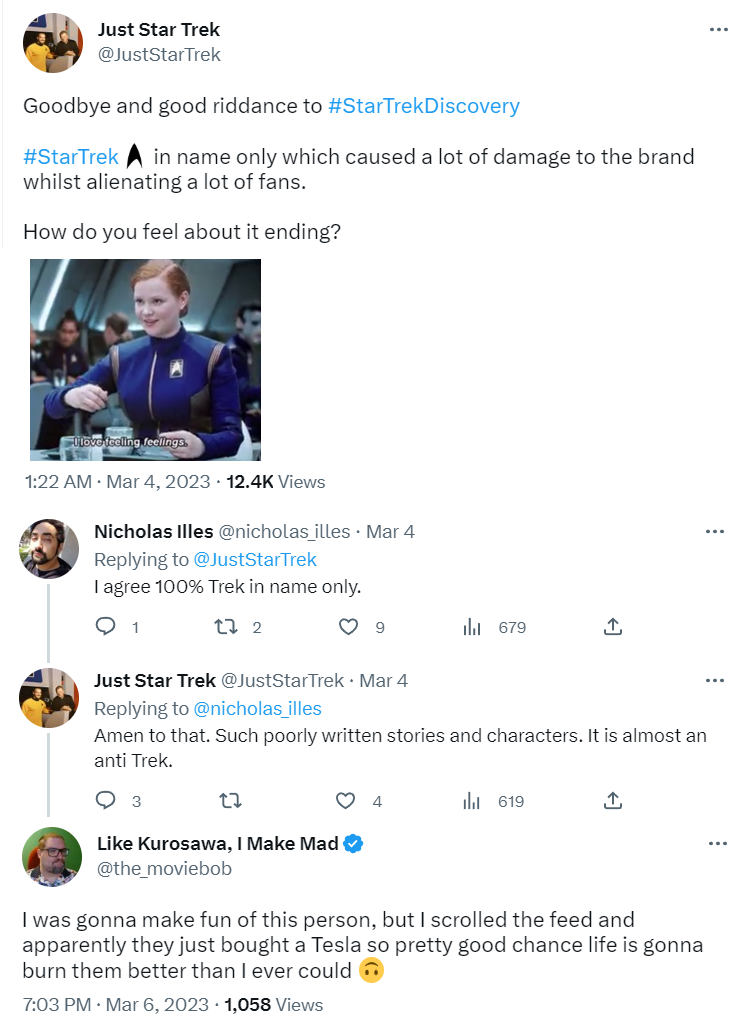View analytics icon showing 679 views

click(472, 627)
